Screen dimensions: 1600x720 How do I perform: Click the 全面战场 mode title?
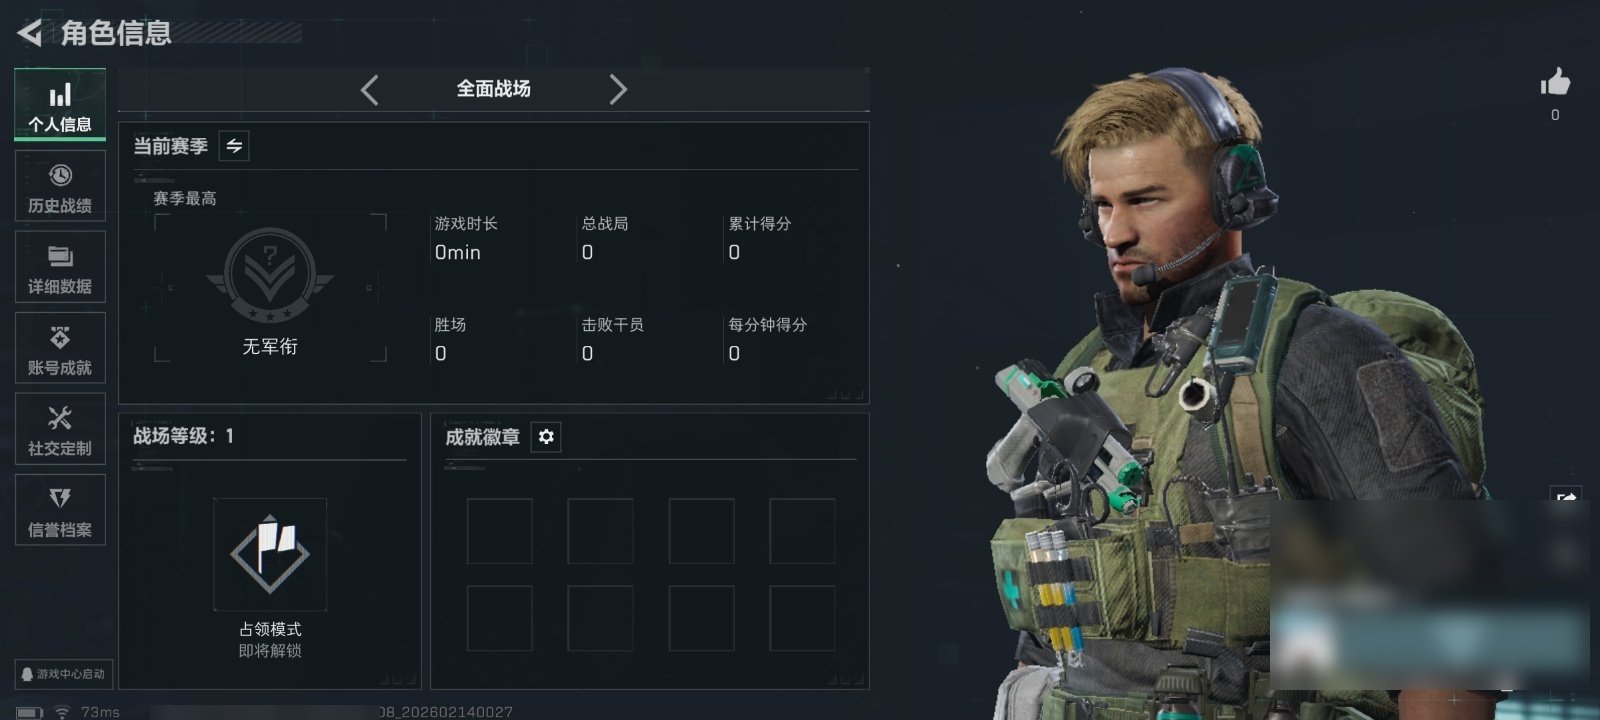pyautogui.click(x=493, y=89)
